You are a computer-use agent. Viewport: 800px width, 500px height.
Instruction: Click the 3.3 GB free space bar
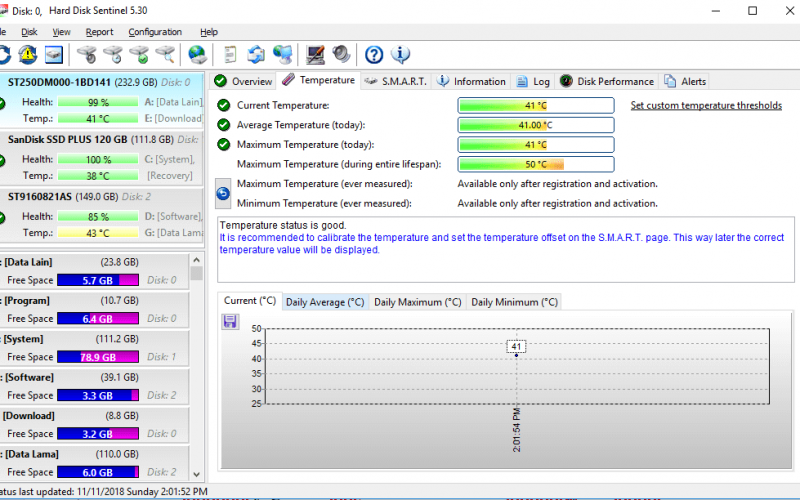(x=98, y=395)
